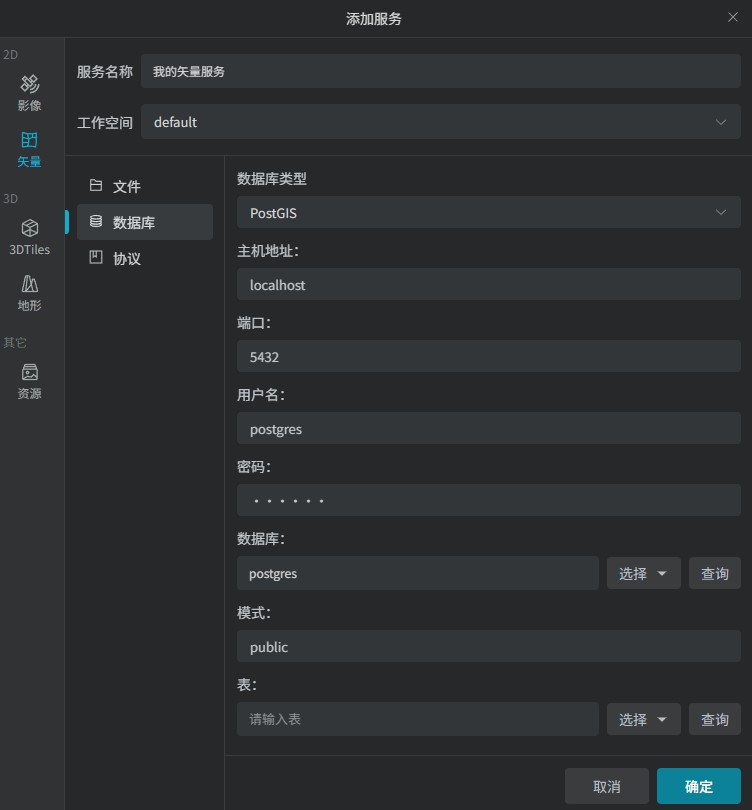This screenshot has width=752, height=810.
Task: Click 查询 button for table
Action: [x=715, y=720]
